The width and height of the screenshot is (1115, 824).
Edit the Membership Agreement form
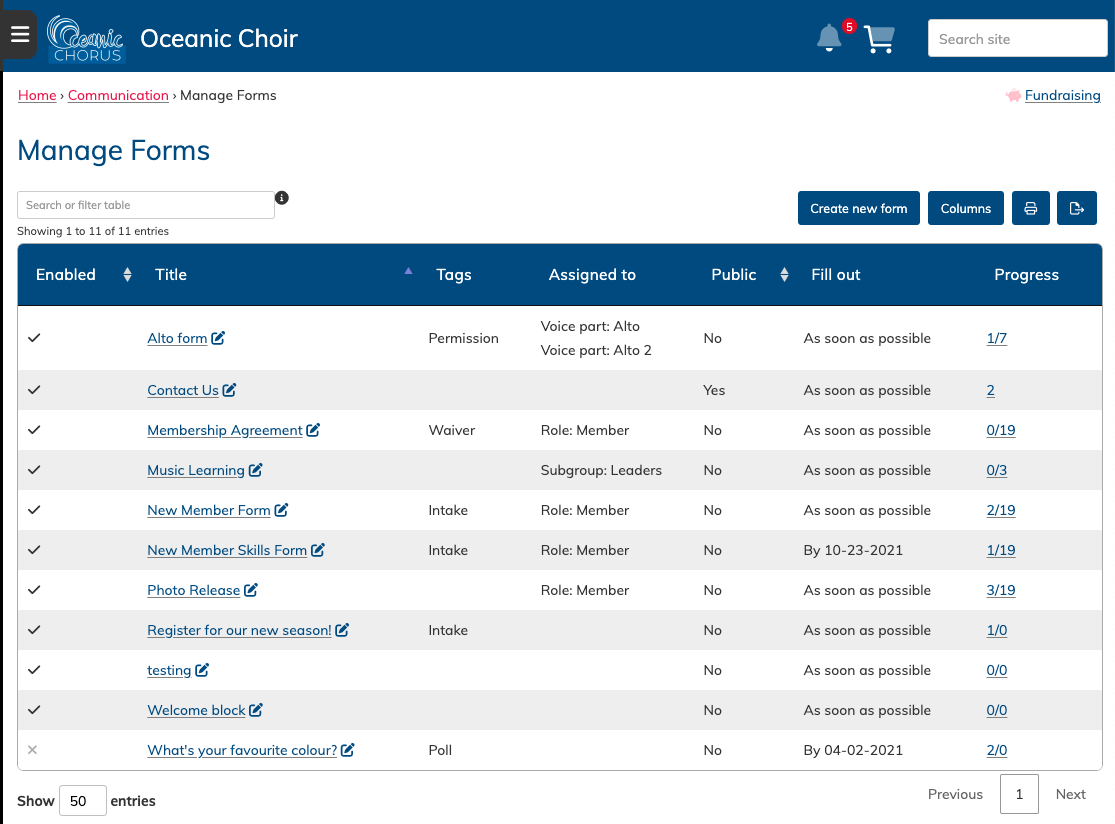click(313, 429)
